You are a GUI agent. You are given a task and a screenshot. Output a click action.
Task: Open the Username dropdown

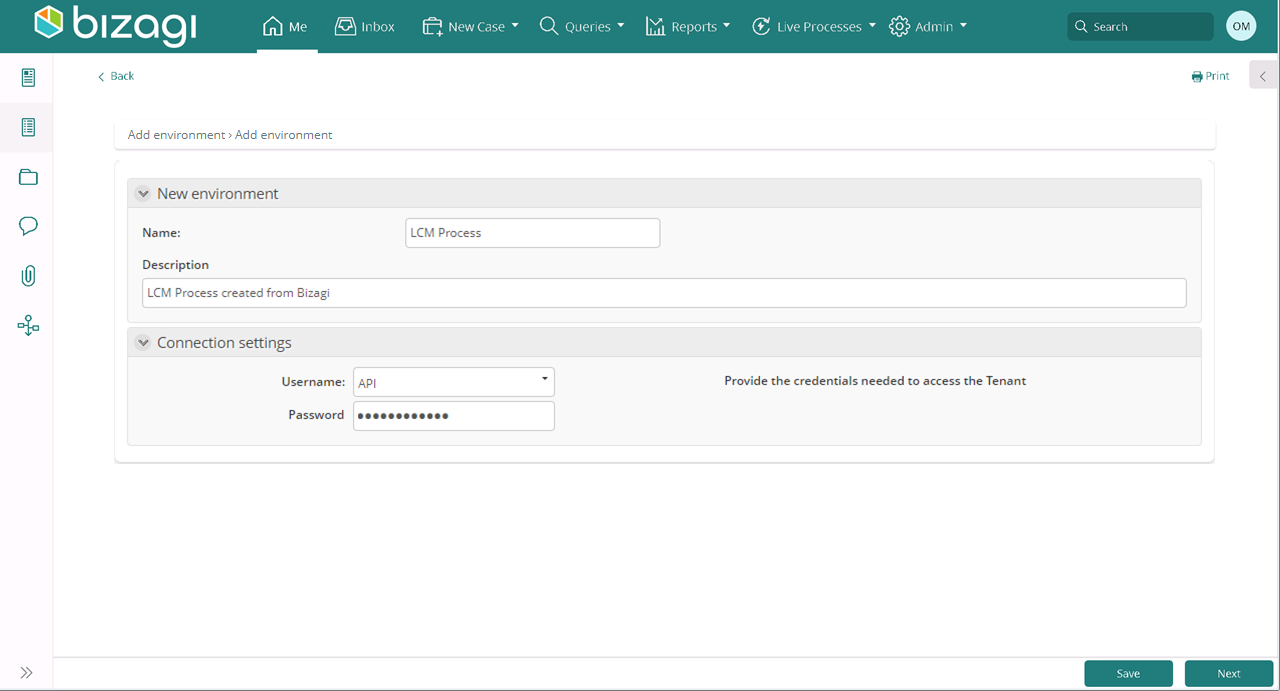454,382
